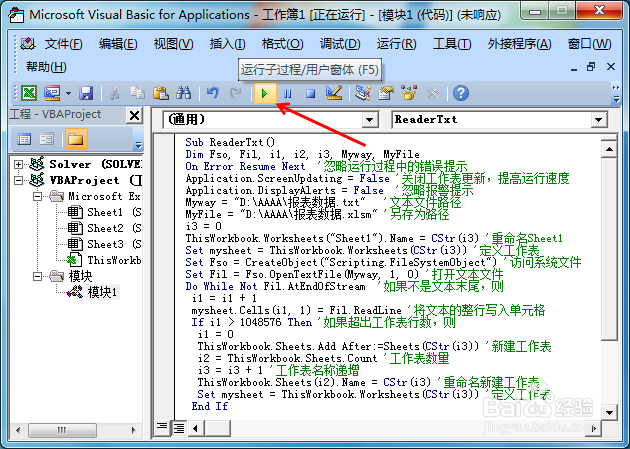Open the 工具(T) menu
Image resolution: width=630 pixels, height=449 pixels.
point(452,44)
